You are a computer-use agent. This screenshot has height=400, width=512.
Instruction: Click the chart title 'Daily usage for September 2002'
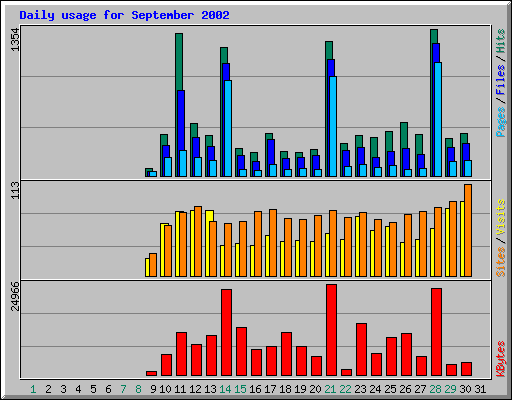pyautogui.click(x=124, y=15)
